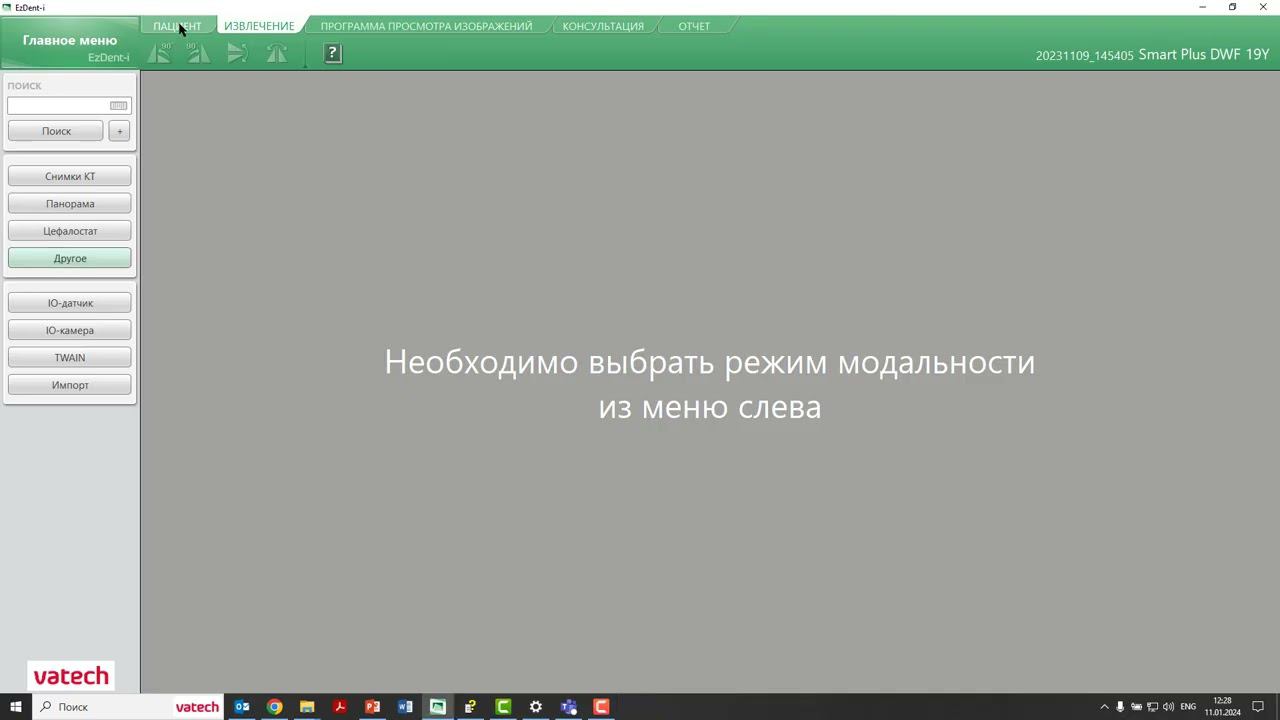The width and height of the screenshot is (1280, 720).
Task: Open Word from taskbar
Action: point(405,707)
